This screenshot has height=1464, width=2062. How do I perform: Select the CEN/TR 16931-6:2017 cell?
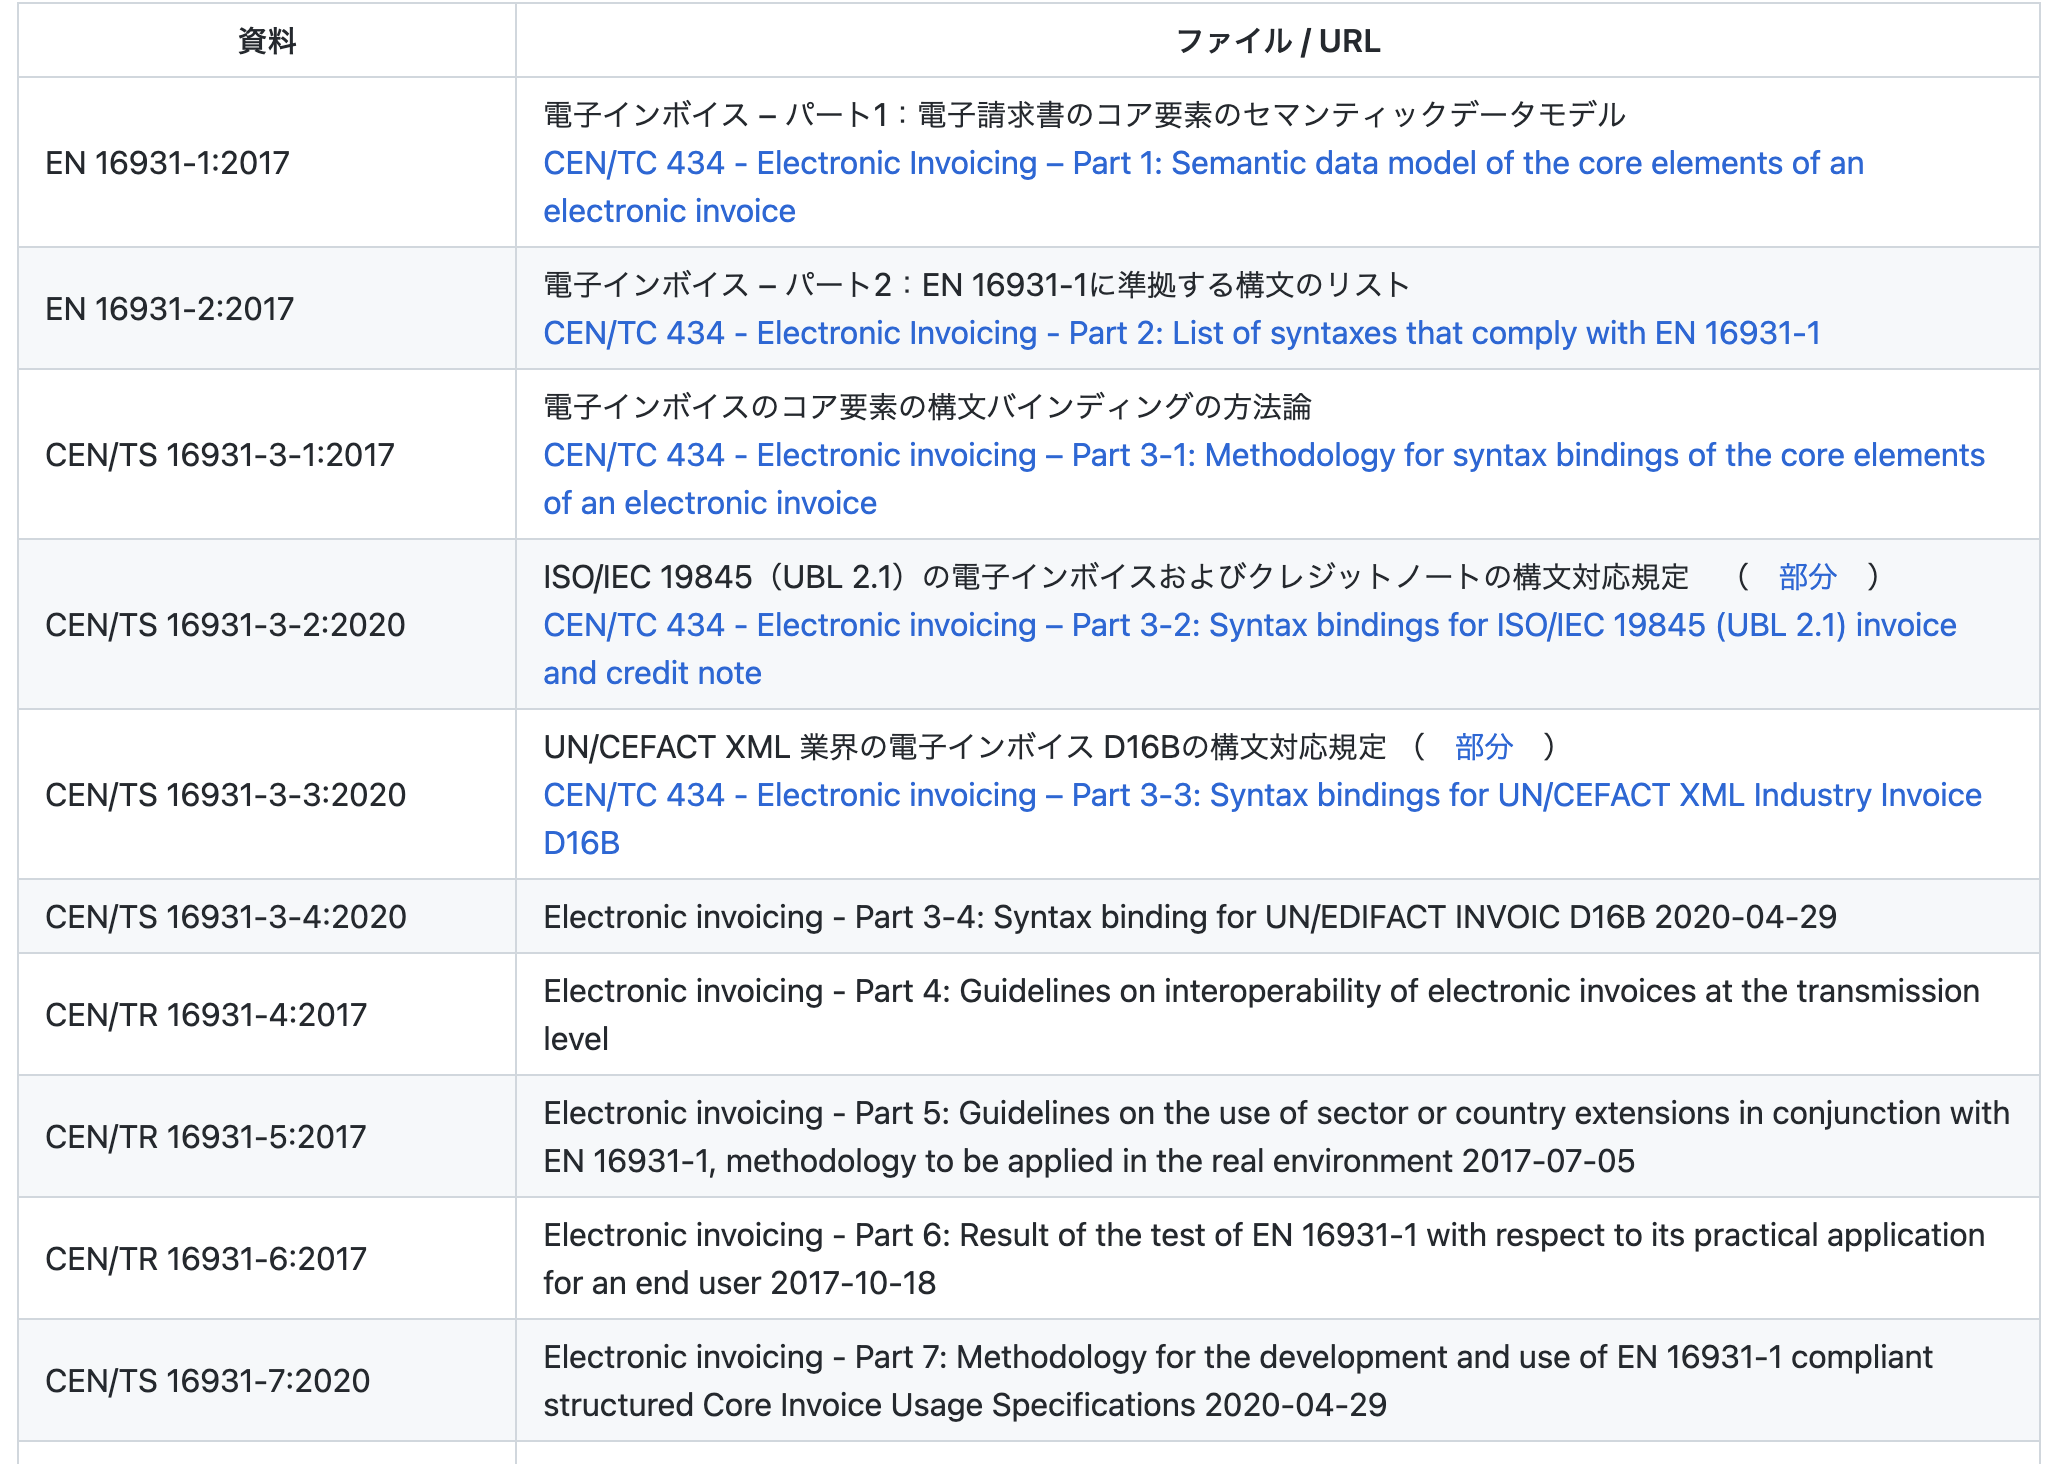point(267,1259)
